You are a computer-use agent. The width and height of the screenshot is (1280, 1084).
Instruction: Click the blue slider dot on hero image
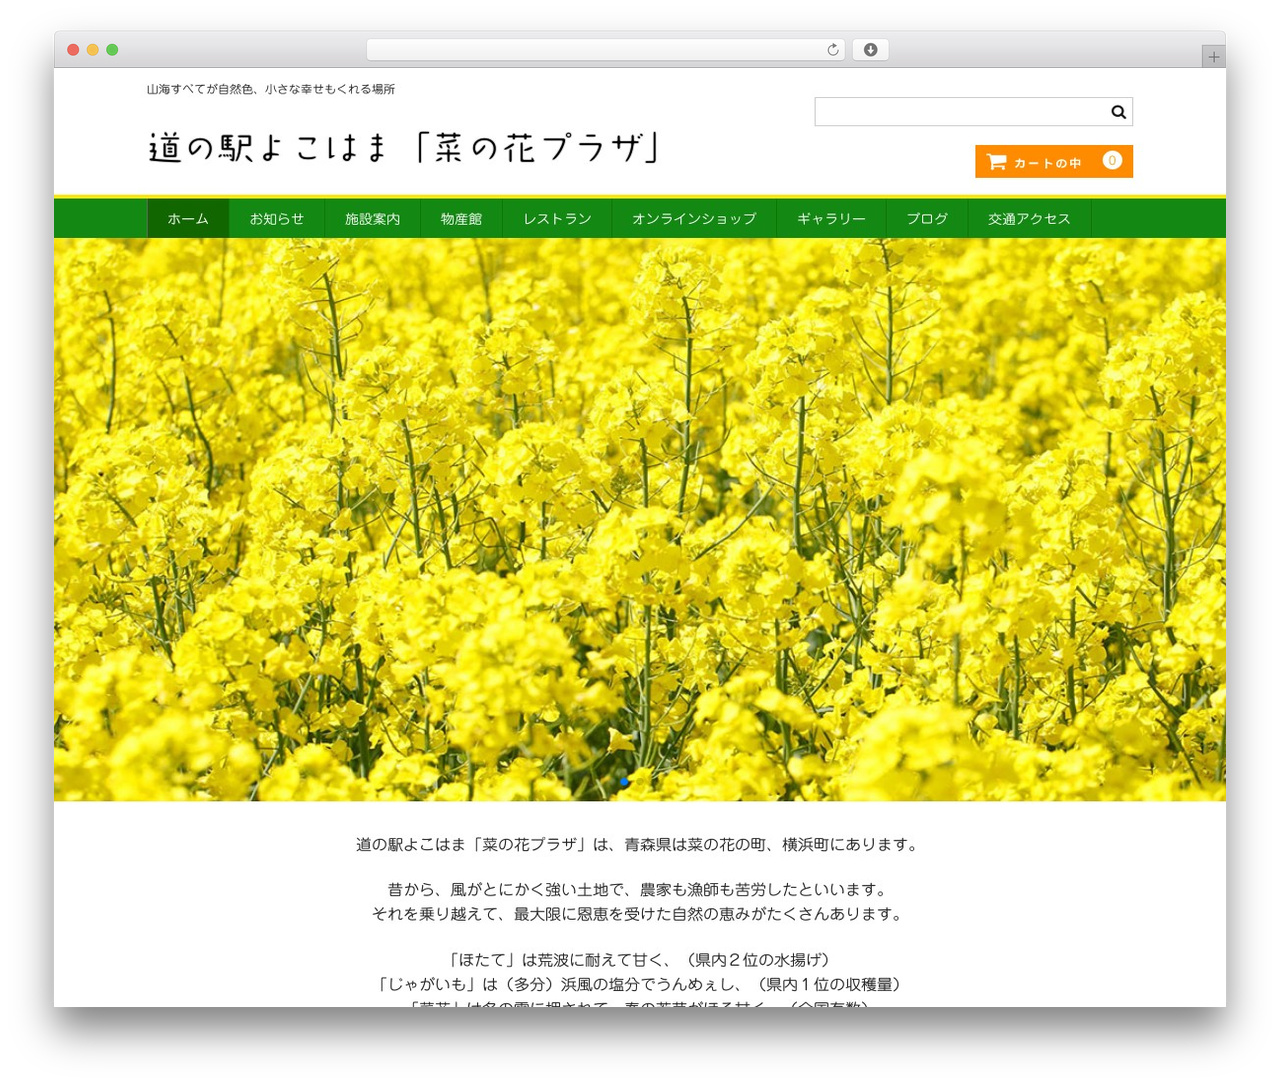coord(624,782)
